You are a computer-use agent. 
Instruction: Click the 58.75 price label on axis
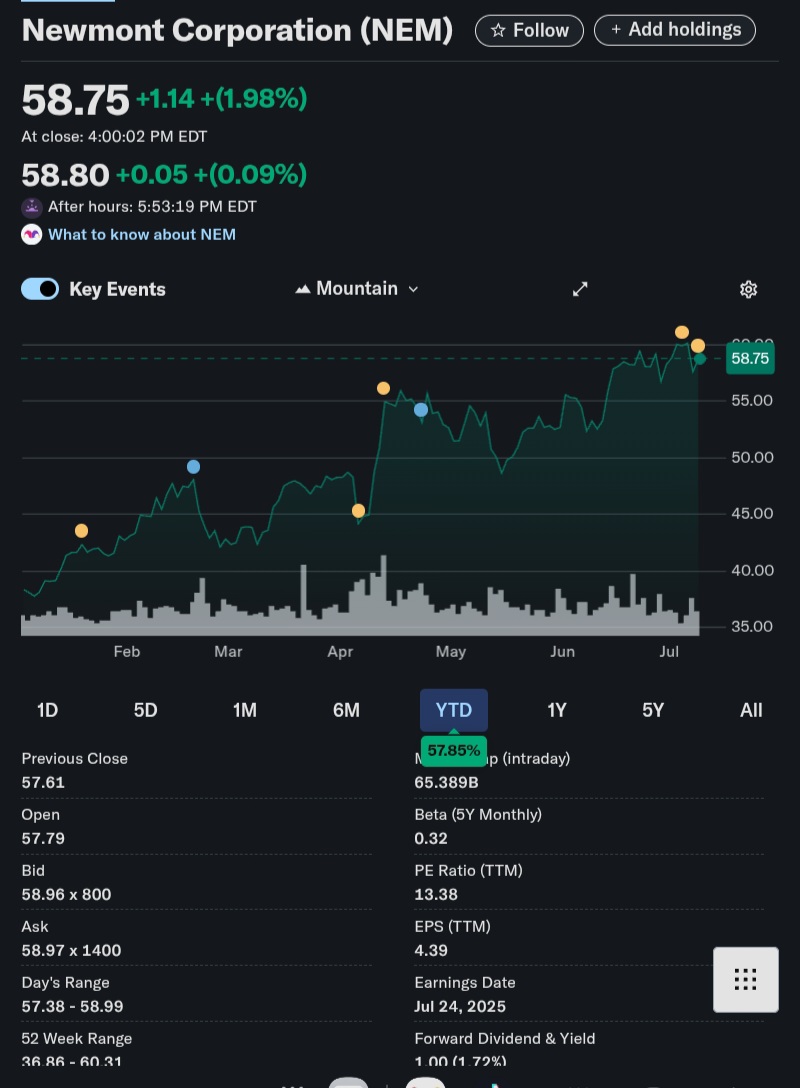750,359
